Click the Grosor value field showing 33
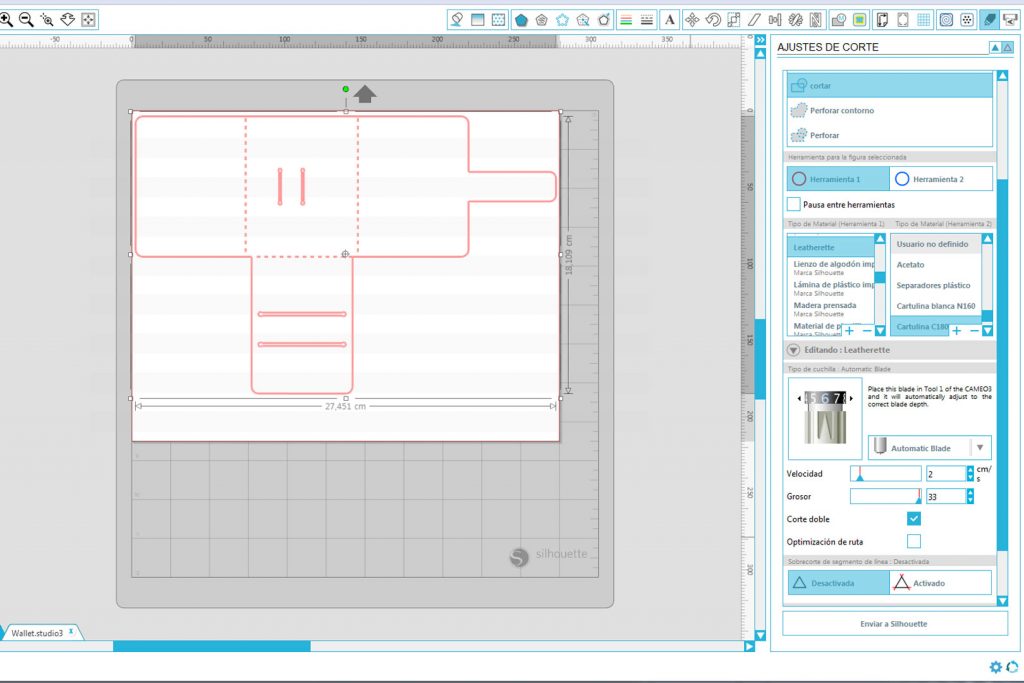The height and width of the screenshot is (683, 1024). click(945, 496)
